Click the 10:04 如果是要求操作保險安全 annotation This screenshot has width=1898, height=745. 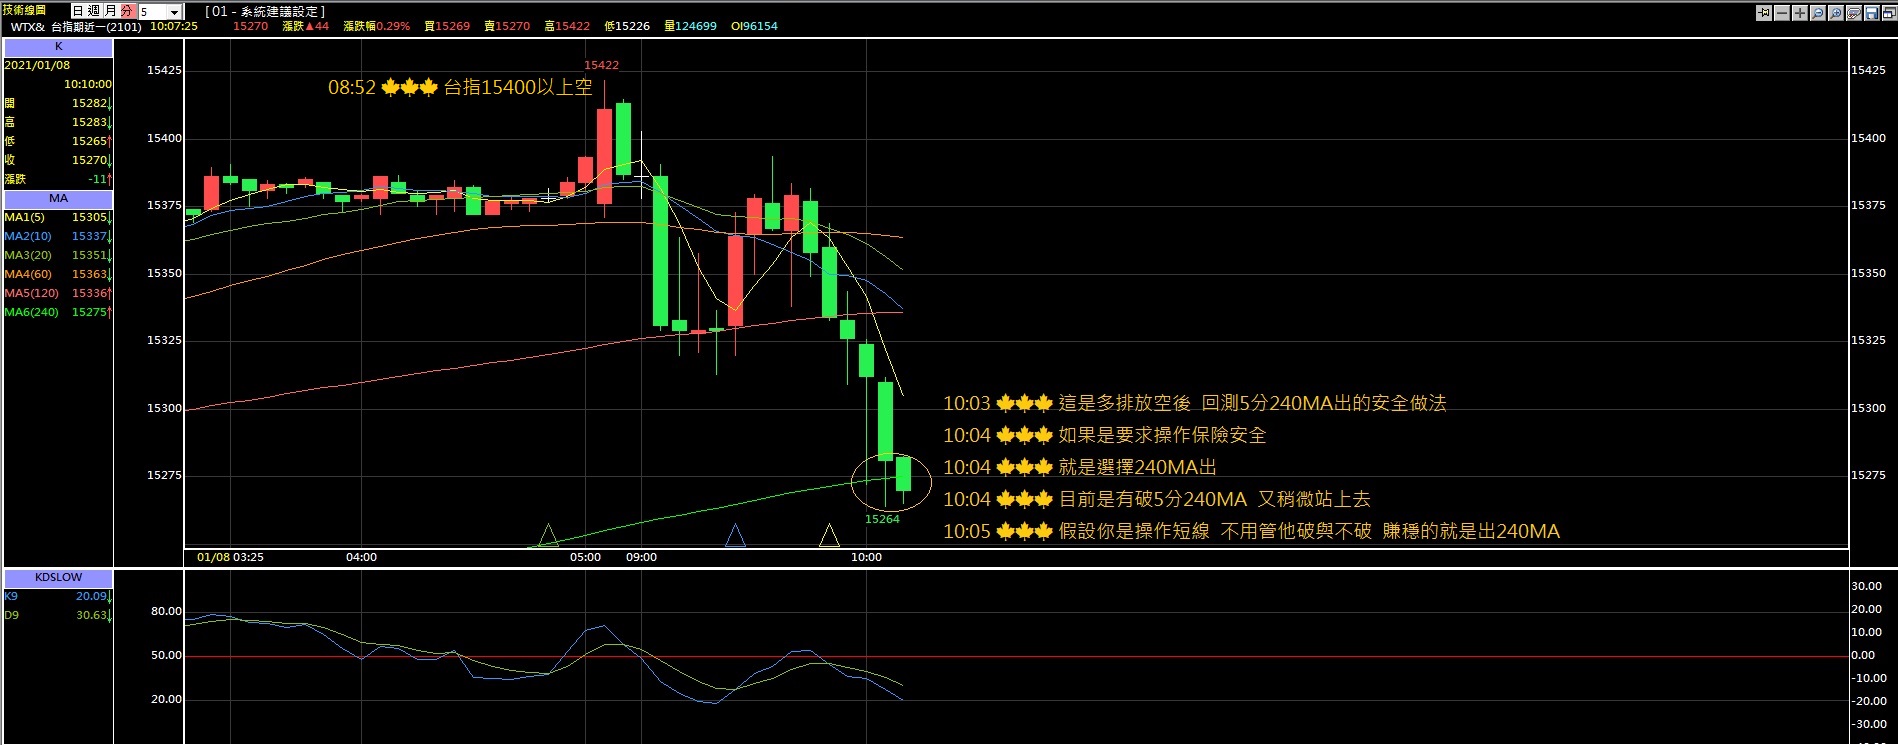[x=1105, y=435]
